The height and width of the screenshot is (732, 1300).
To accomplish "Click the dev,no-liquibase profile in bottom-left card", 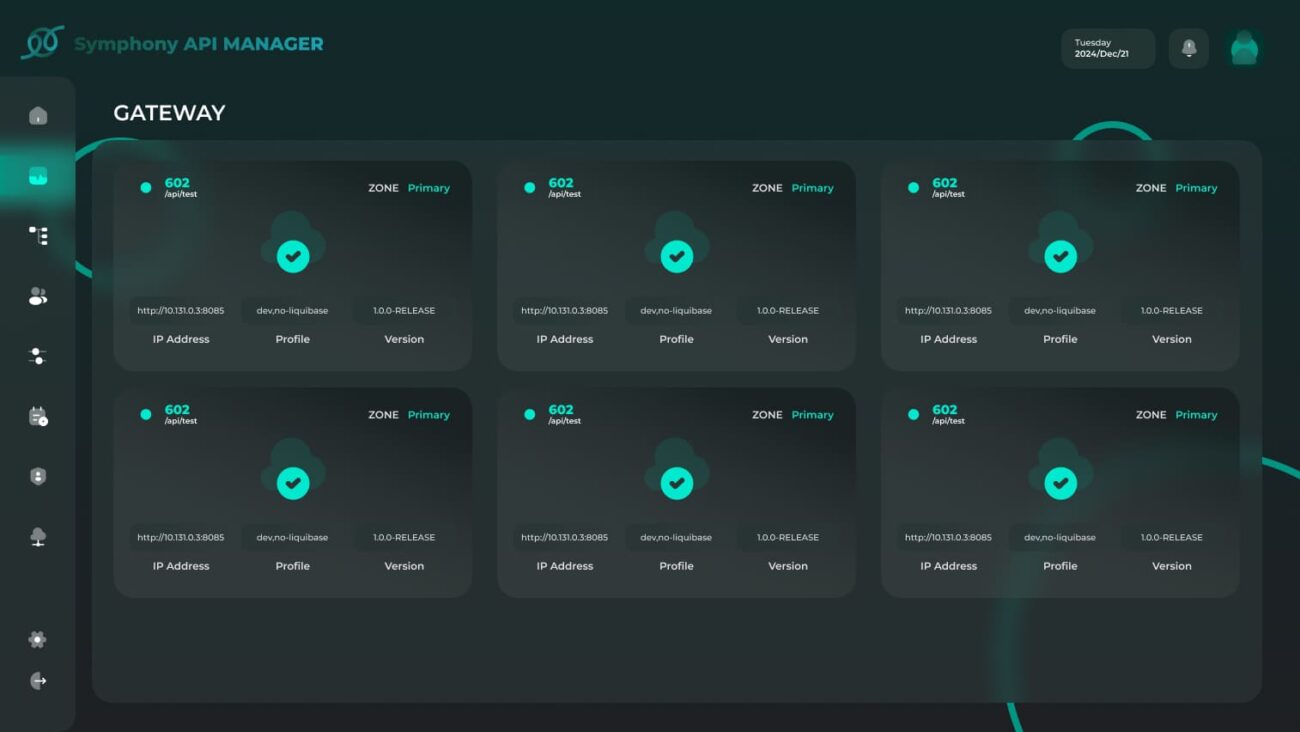I will (x=292, y=538).
